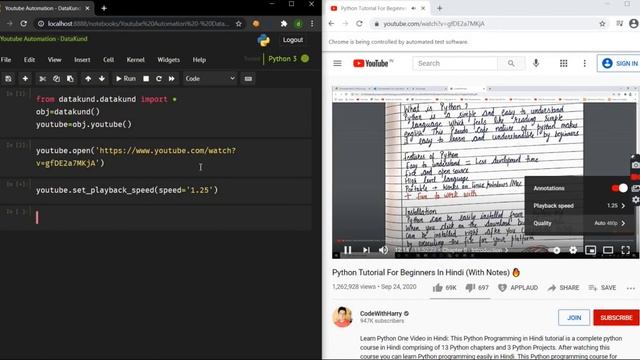Click the YouTube Search field

pyautogui.click(x=455, y=63)
